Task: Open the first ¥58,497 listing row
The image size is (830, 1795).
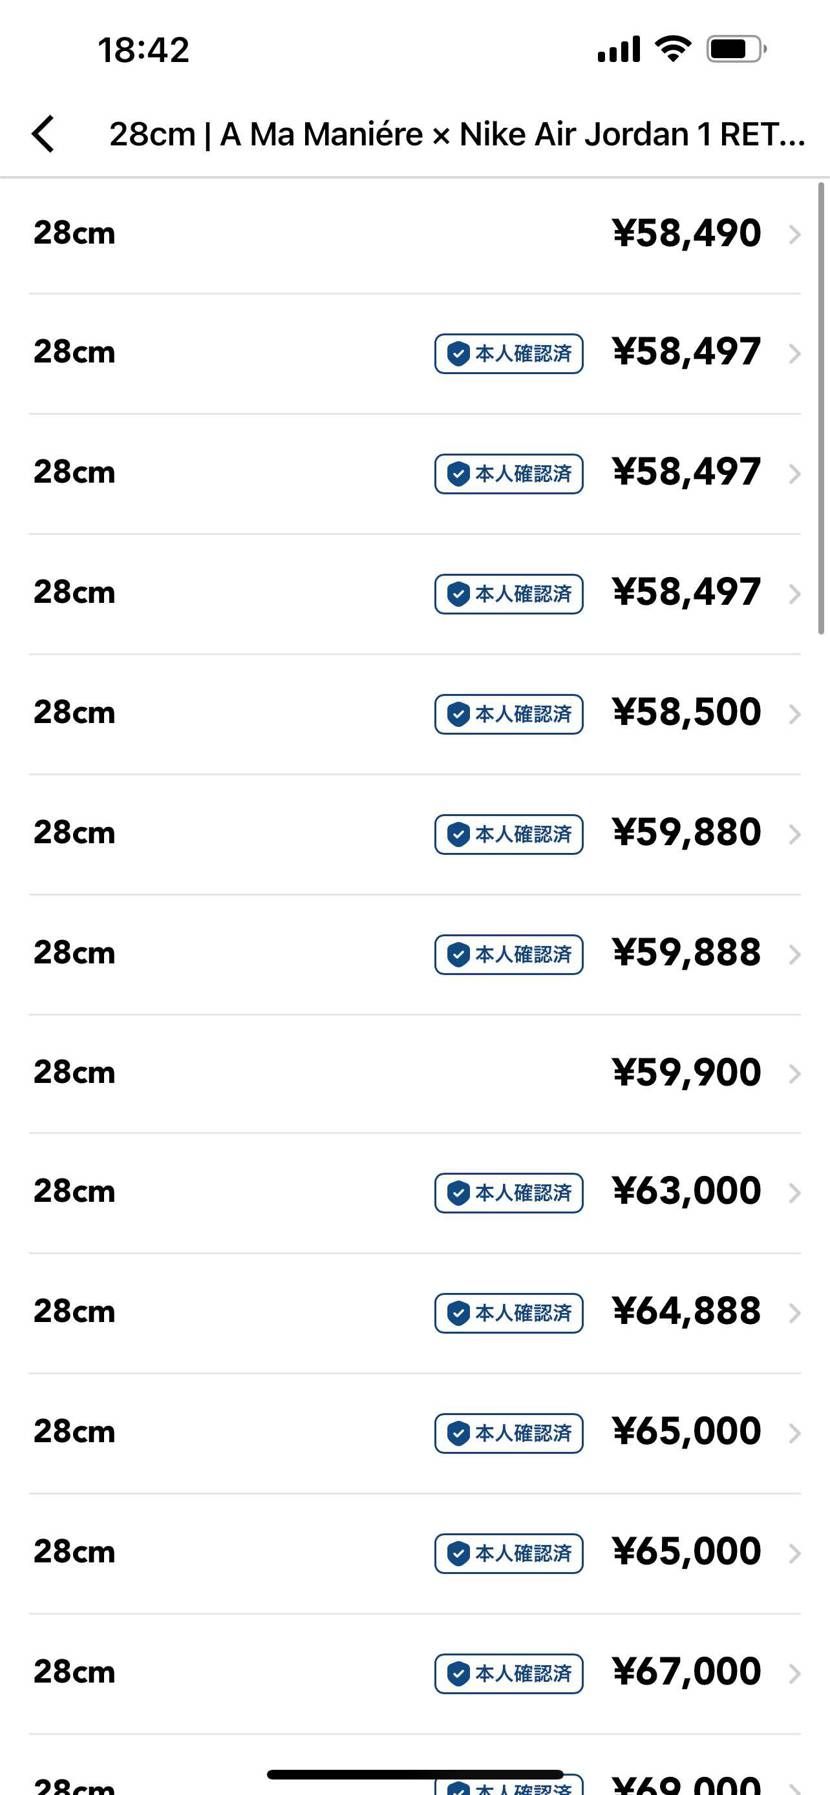Action: [400, 353]
